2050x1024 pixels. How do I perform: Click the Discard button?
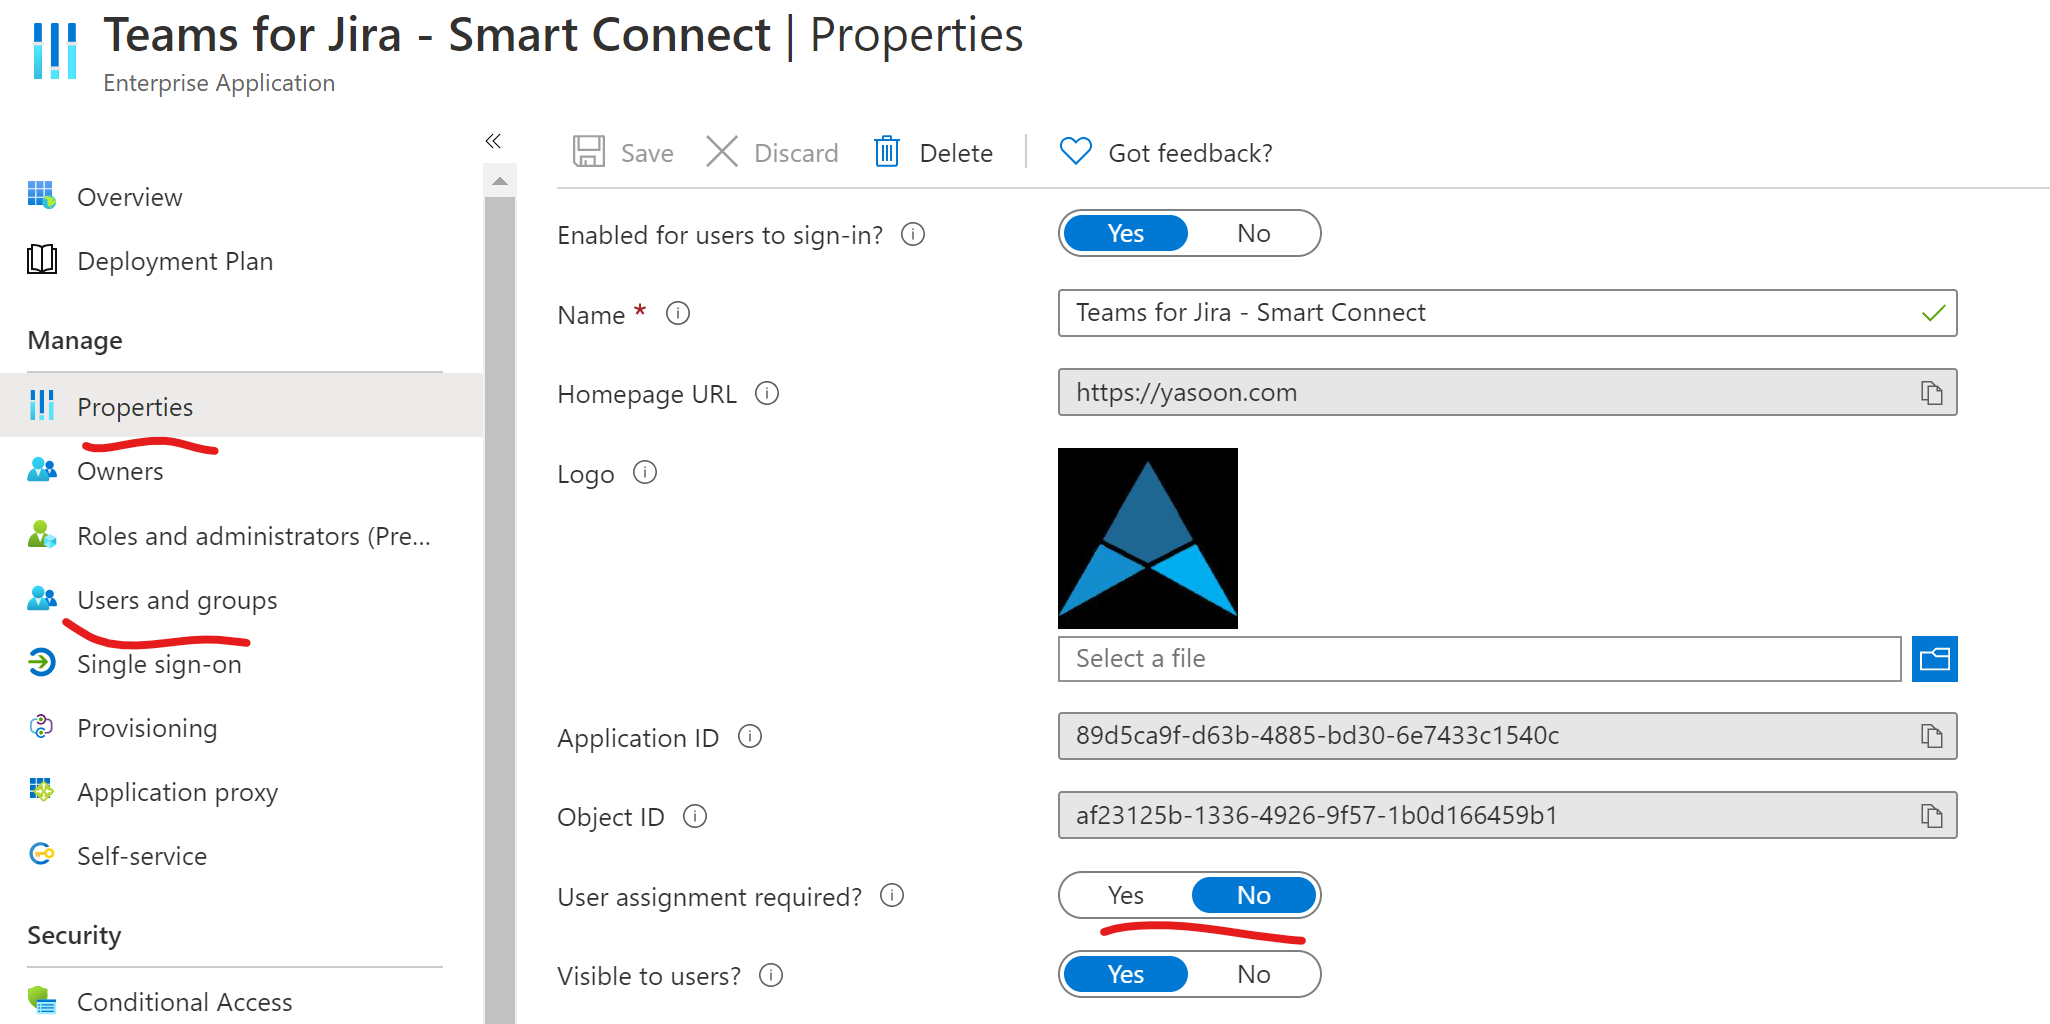coord(773,153)
